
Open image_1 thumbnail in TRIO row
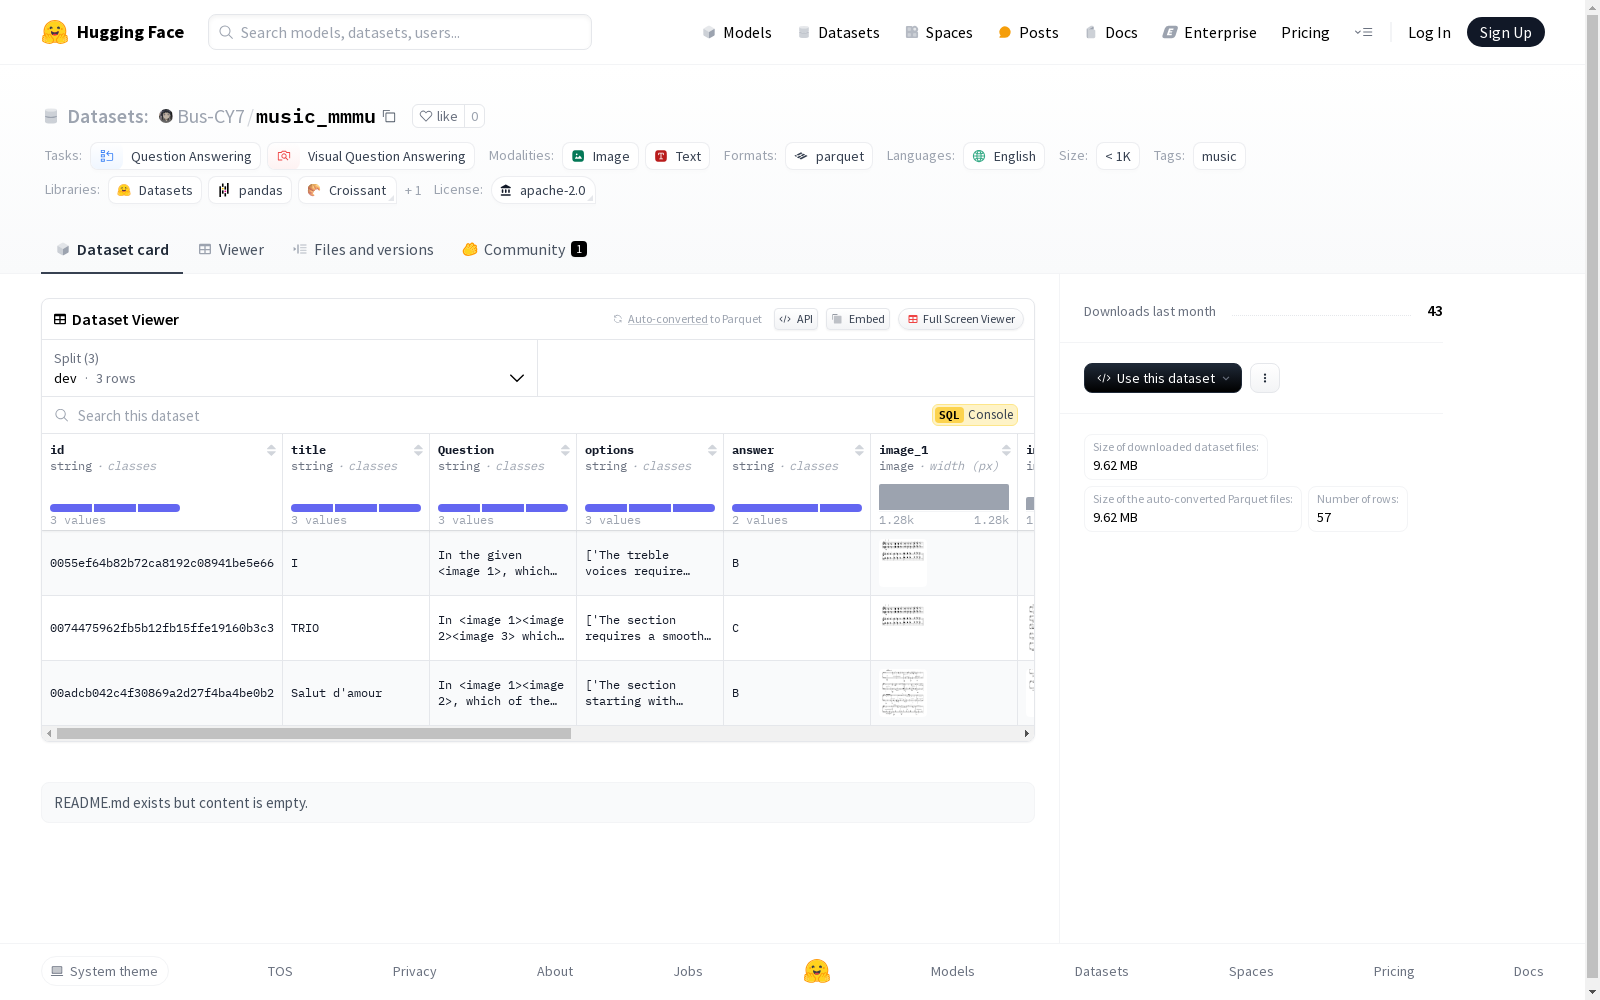pos(903,616)
